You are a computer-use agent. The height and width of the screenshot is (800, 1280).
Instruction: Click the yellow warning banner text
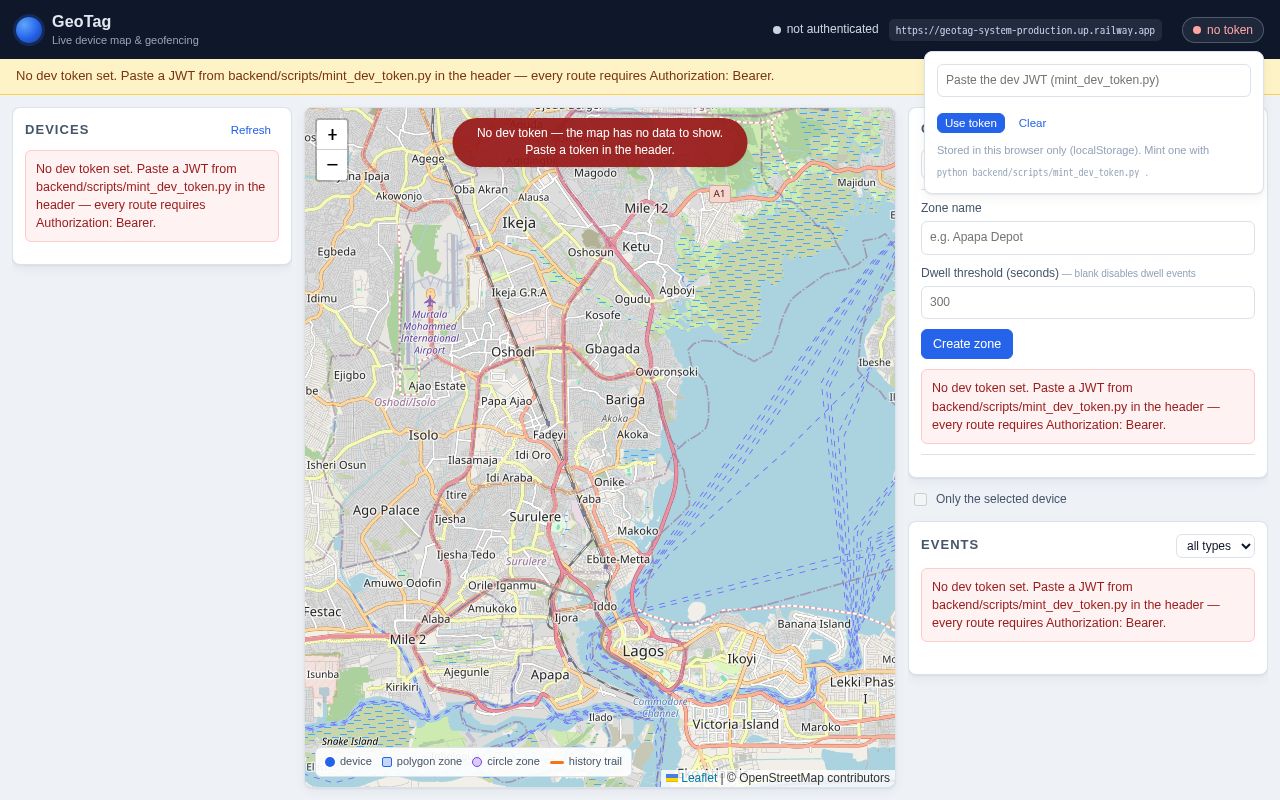click(x=395, y=76)
